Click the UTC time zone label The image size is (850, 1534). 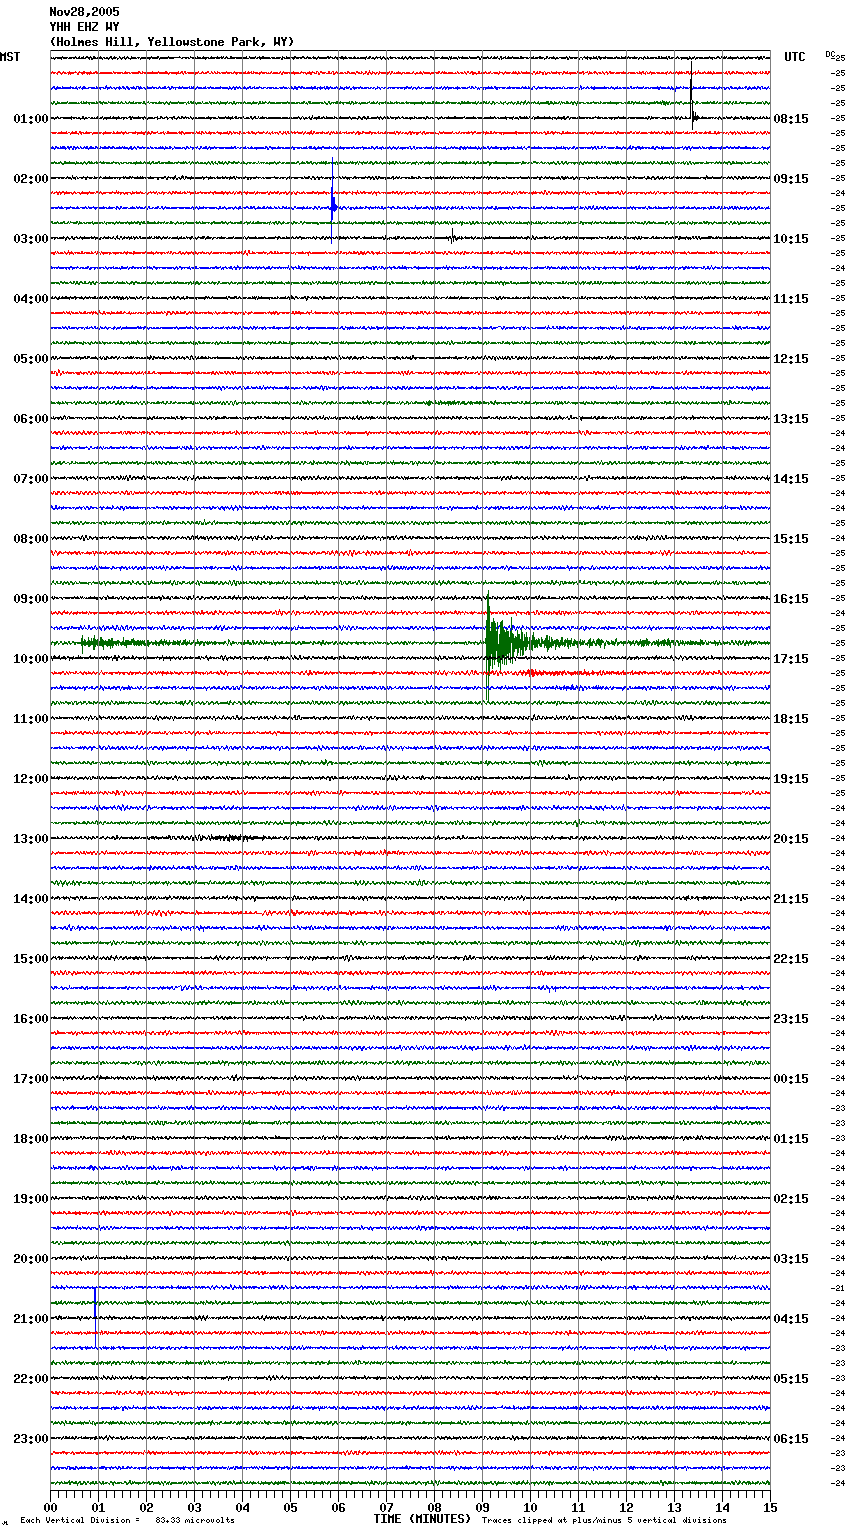[x=795, y=57]
